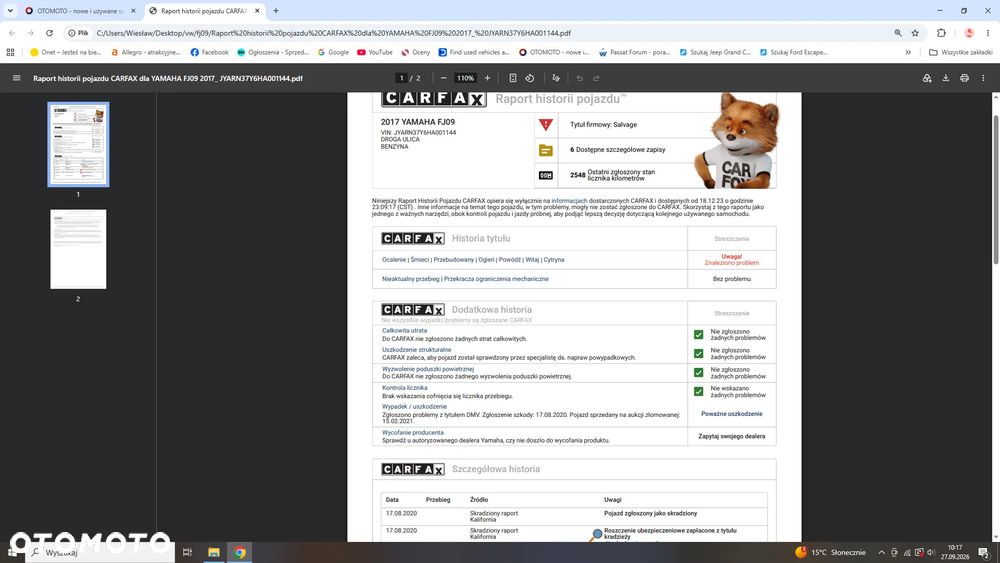Download the CARFAX PDF file

click(946, 78)
